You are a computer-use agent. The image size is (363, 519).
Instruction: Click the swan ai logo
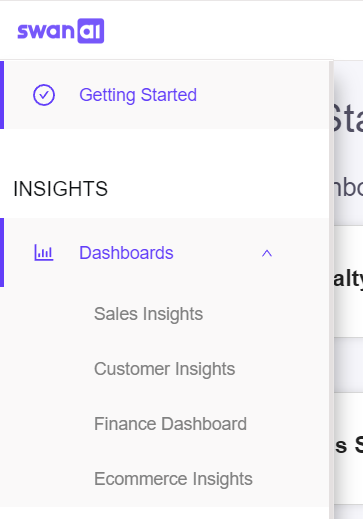[x=61, y=31]
